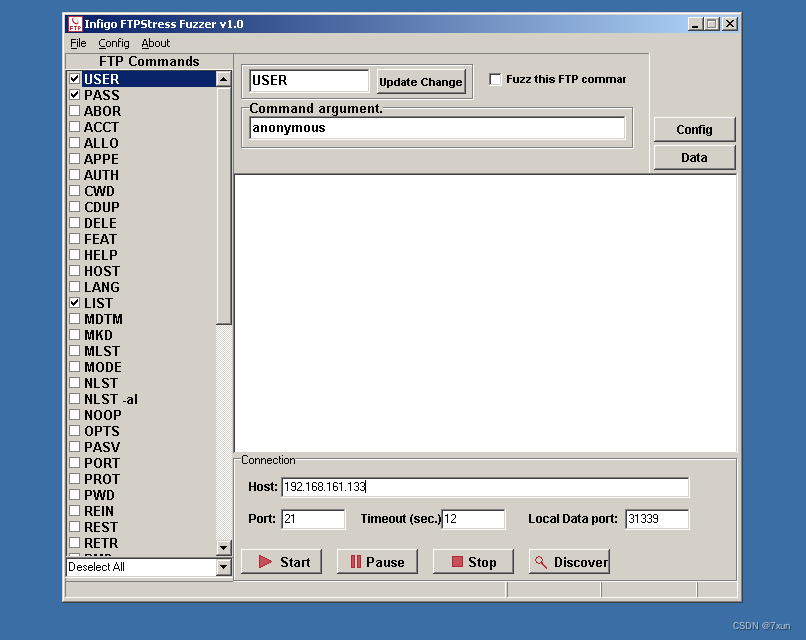
Task: Uncheck the LIST command checkbox
Action: 74,303
